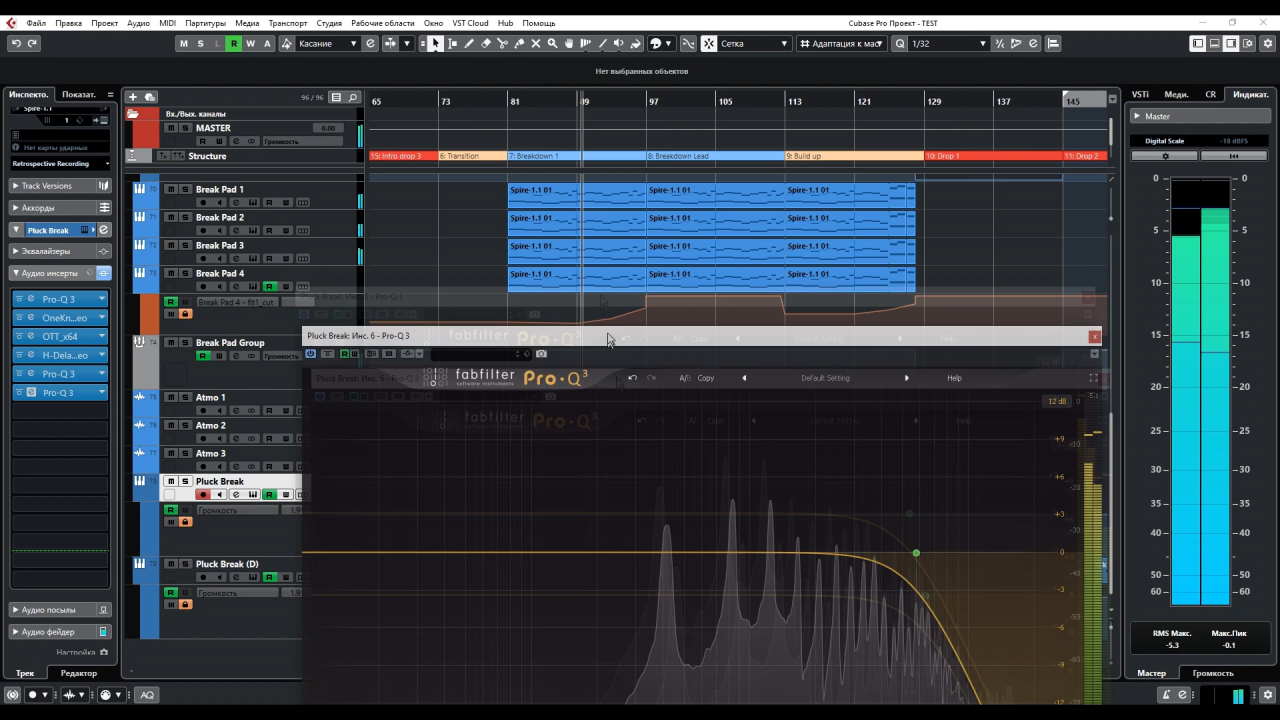Click Copy in Pro-Q 3 A/B bar
Screen dimensions: 1280x720
pyautogui.click(x=706, y=378)
